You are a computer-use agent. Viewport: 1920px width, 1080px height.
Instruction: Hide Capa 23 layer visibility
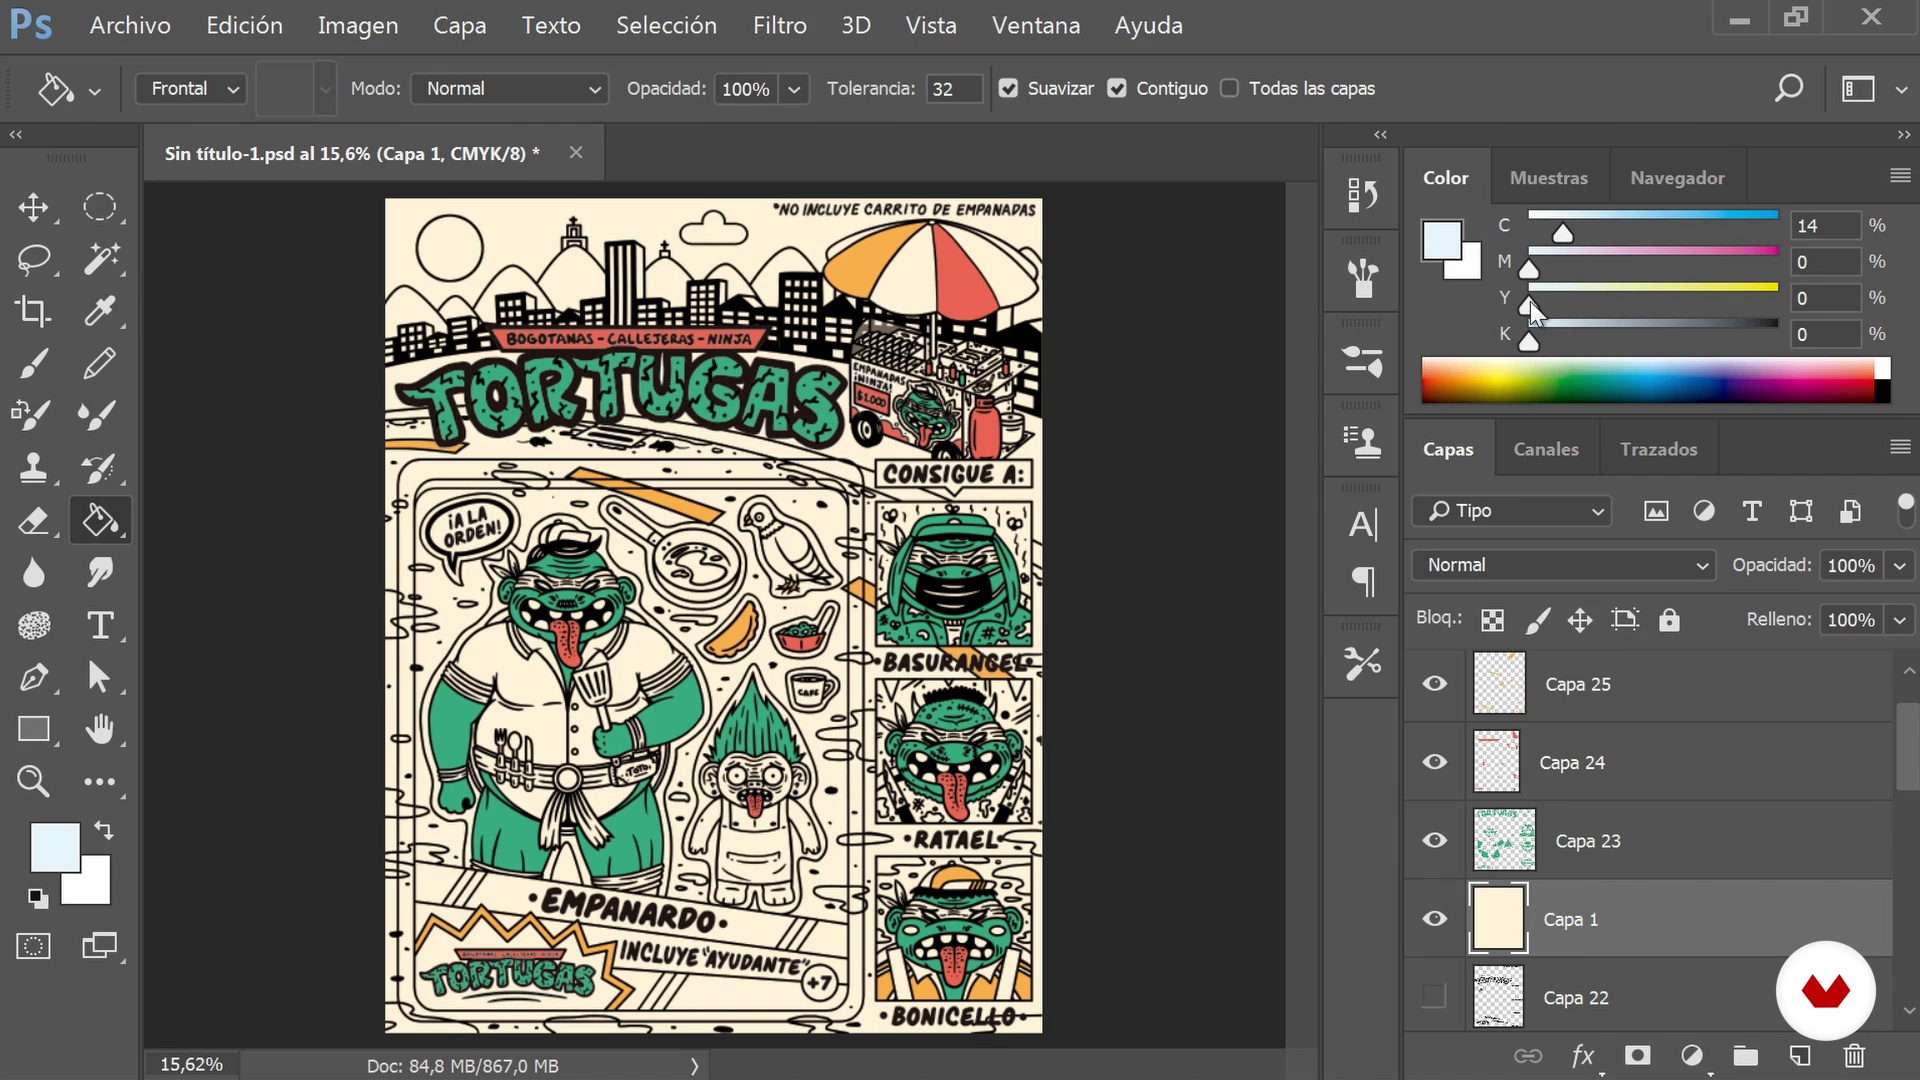point(1435,840)
